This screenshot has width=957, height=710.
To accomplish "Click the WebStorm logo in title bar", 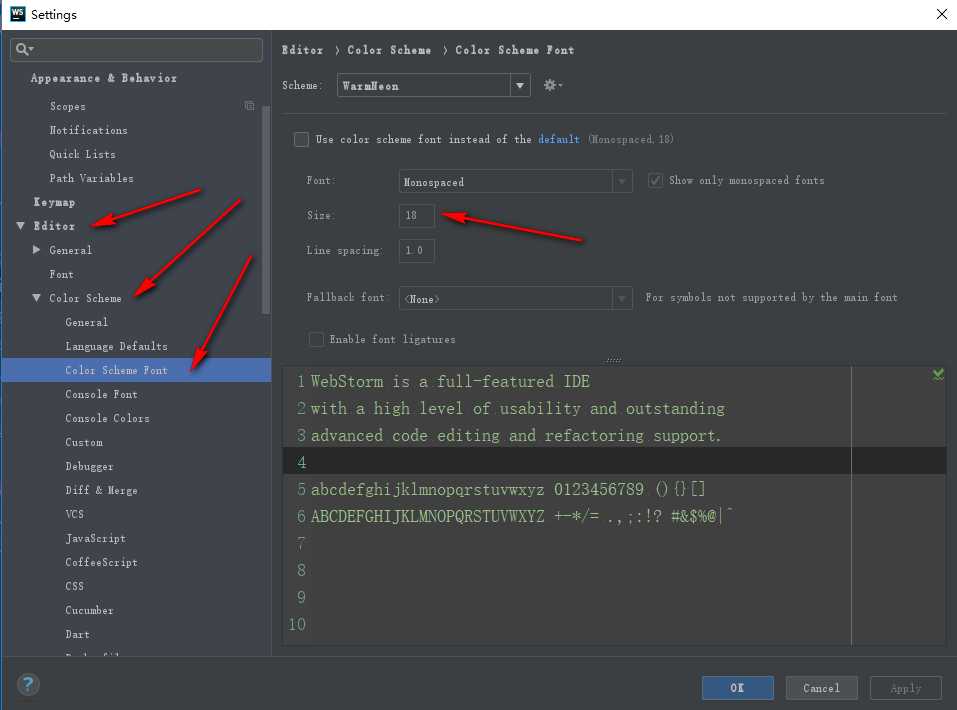I will click(x=18, y=14).
